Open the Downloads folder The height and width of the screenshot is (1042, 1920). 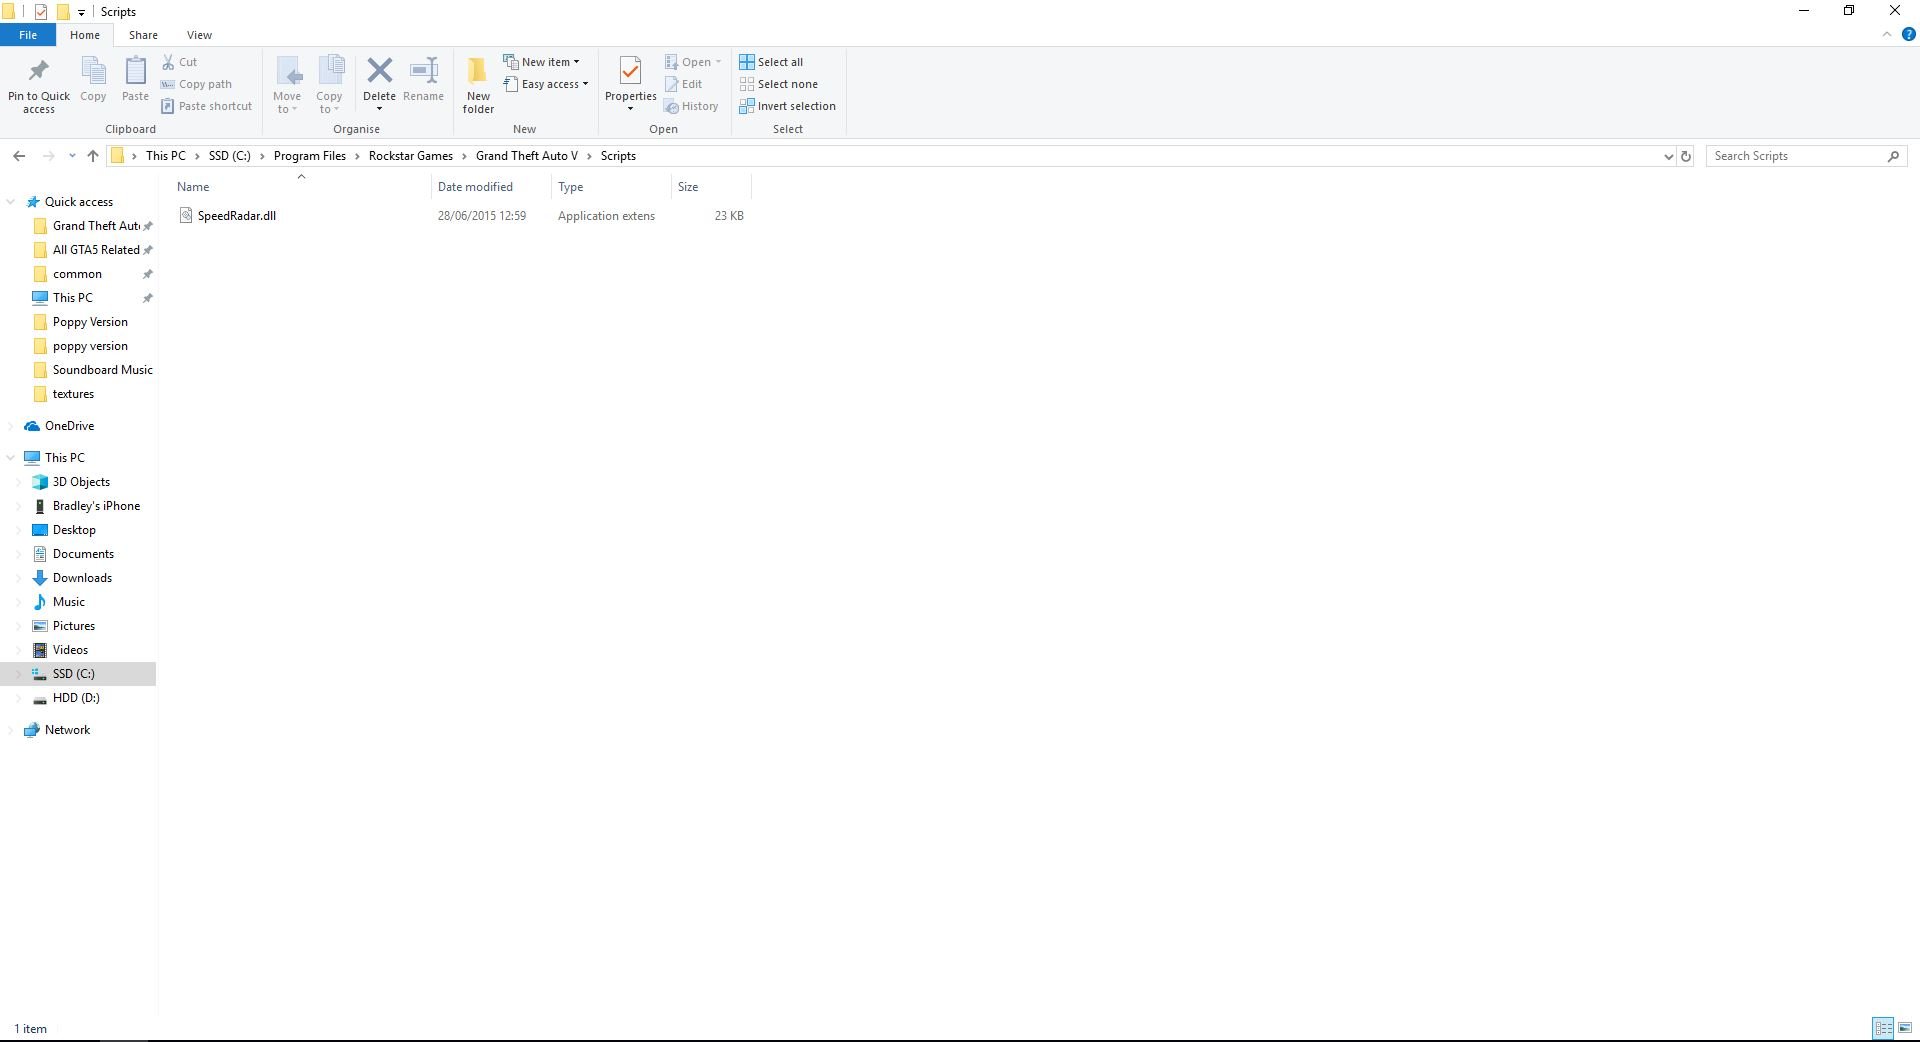(x=82, y=578)
